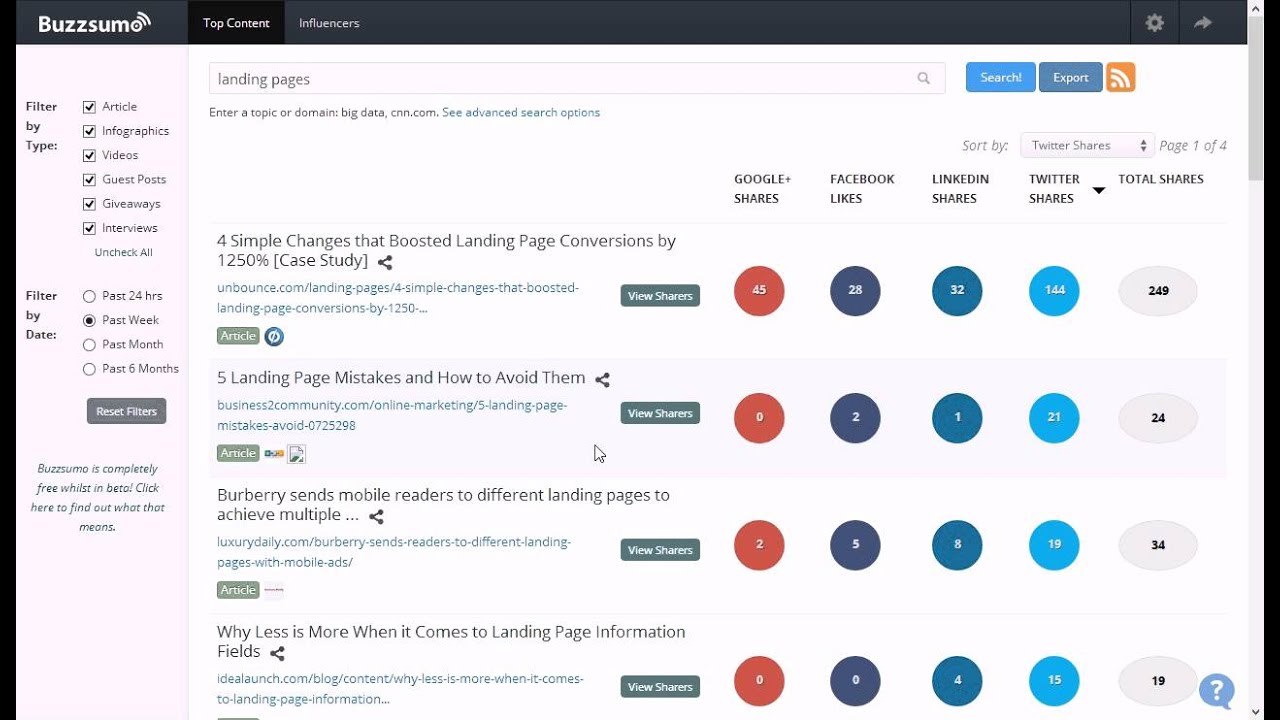The width and height of the screenshot is (1280, 720).
Task: Click Article tag under unbounce result
Action: click(238, 336)
